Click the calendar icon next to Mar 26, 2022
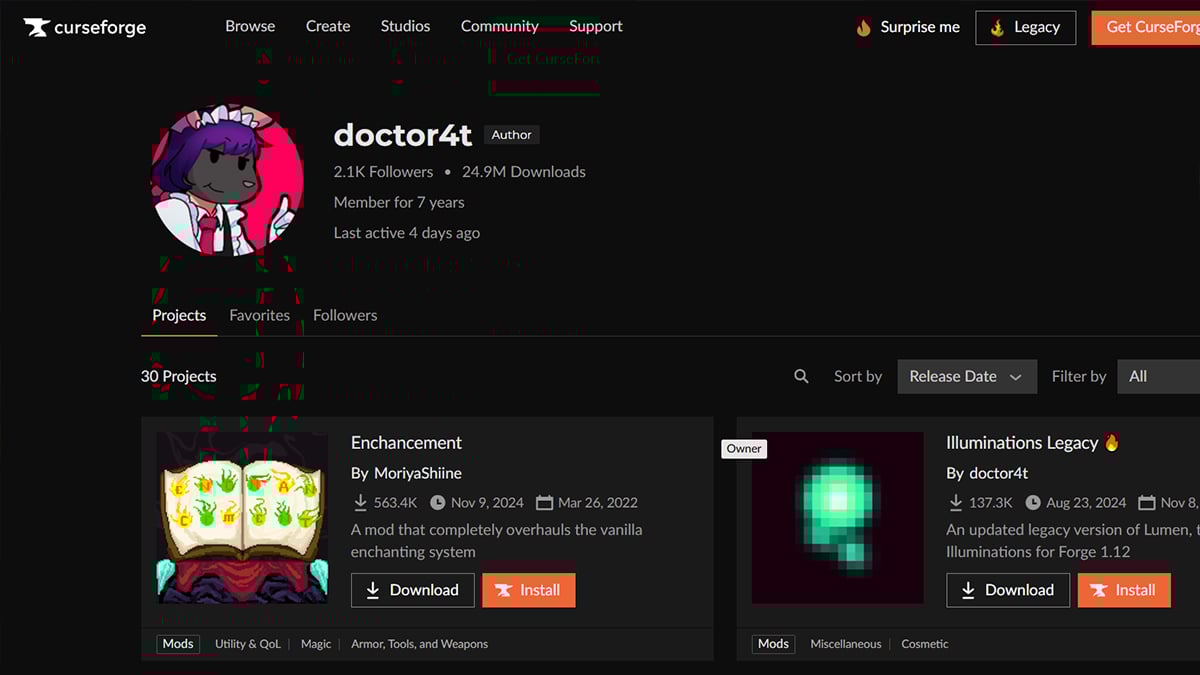The height and width of the screenshot is (675, 1200). [x=544, y=502]
